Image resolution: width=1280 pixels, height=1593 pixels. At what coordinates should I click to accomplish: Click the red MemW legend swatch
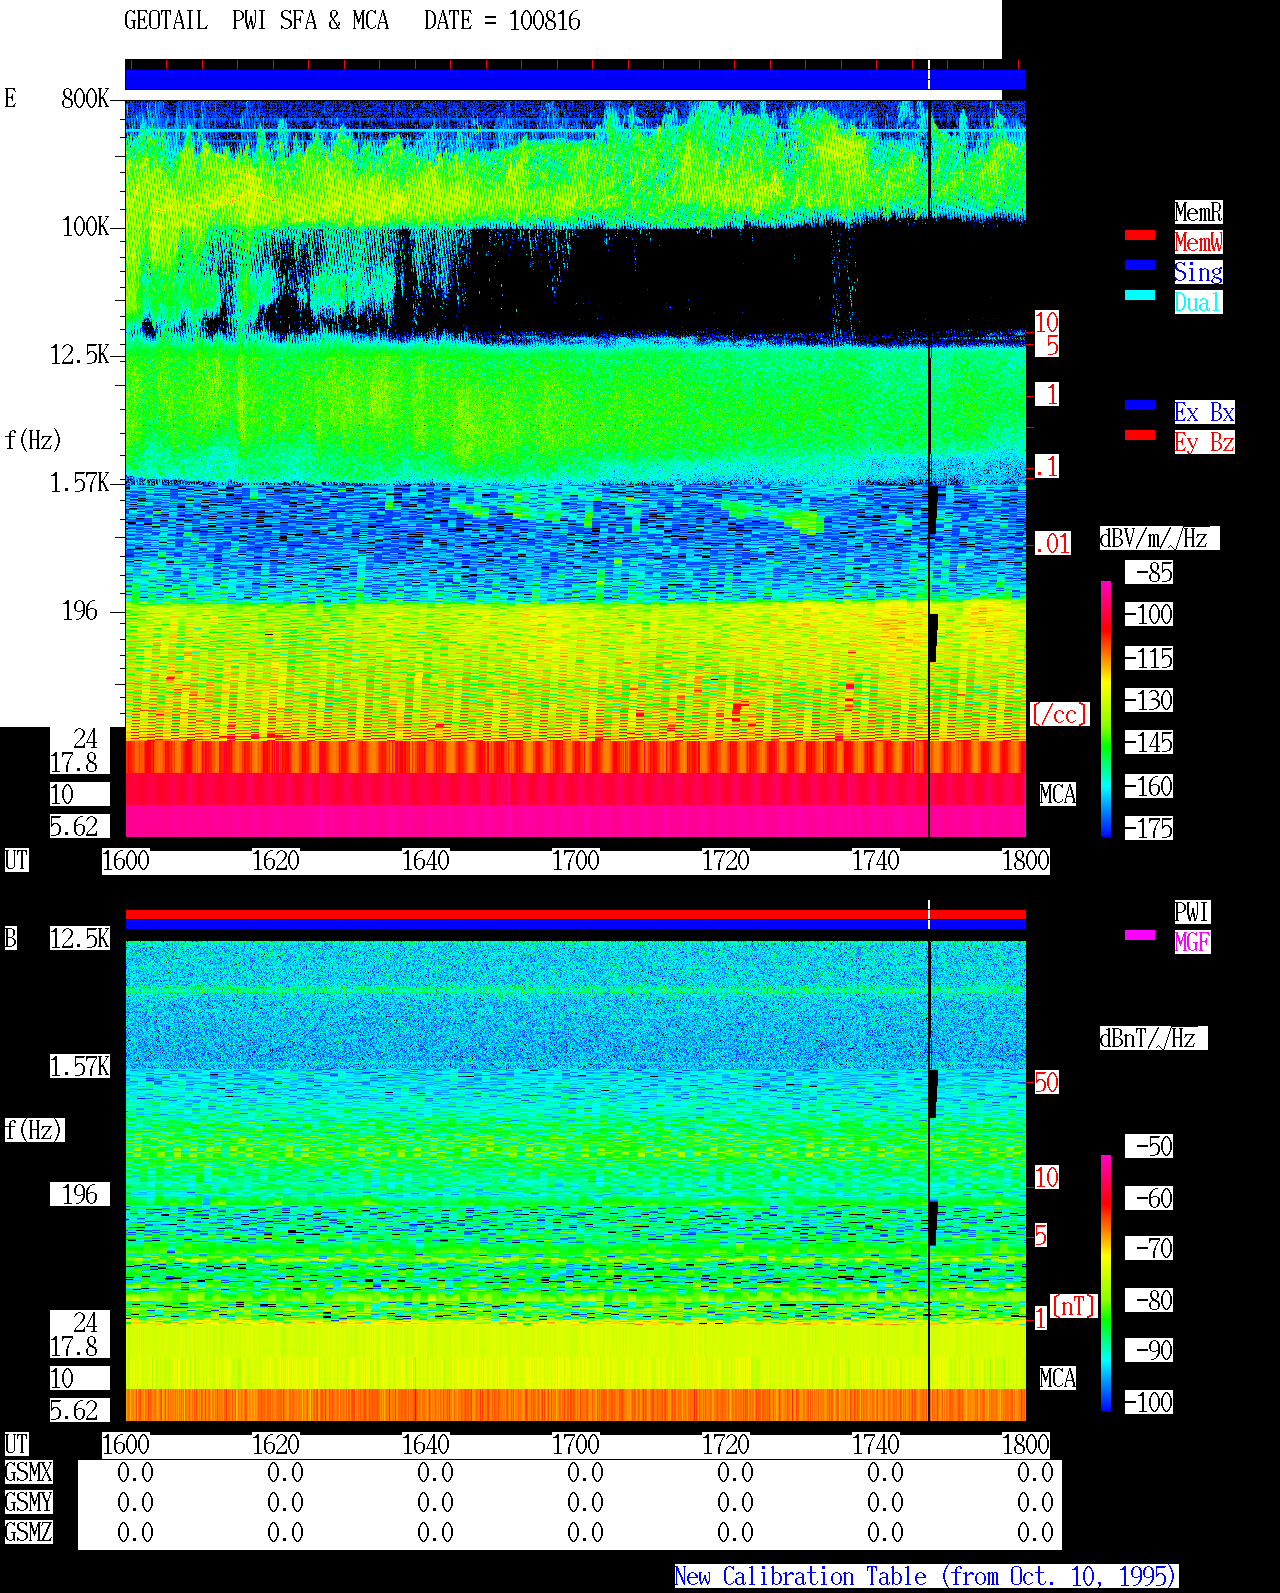click(x=1140, y=235)
